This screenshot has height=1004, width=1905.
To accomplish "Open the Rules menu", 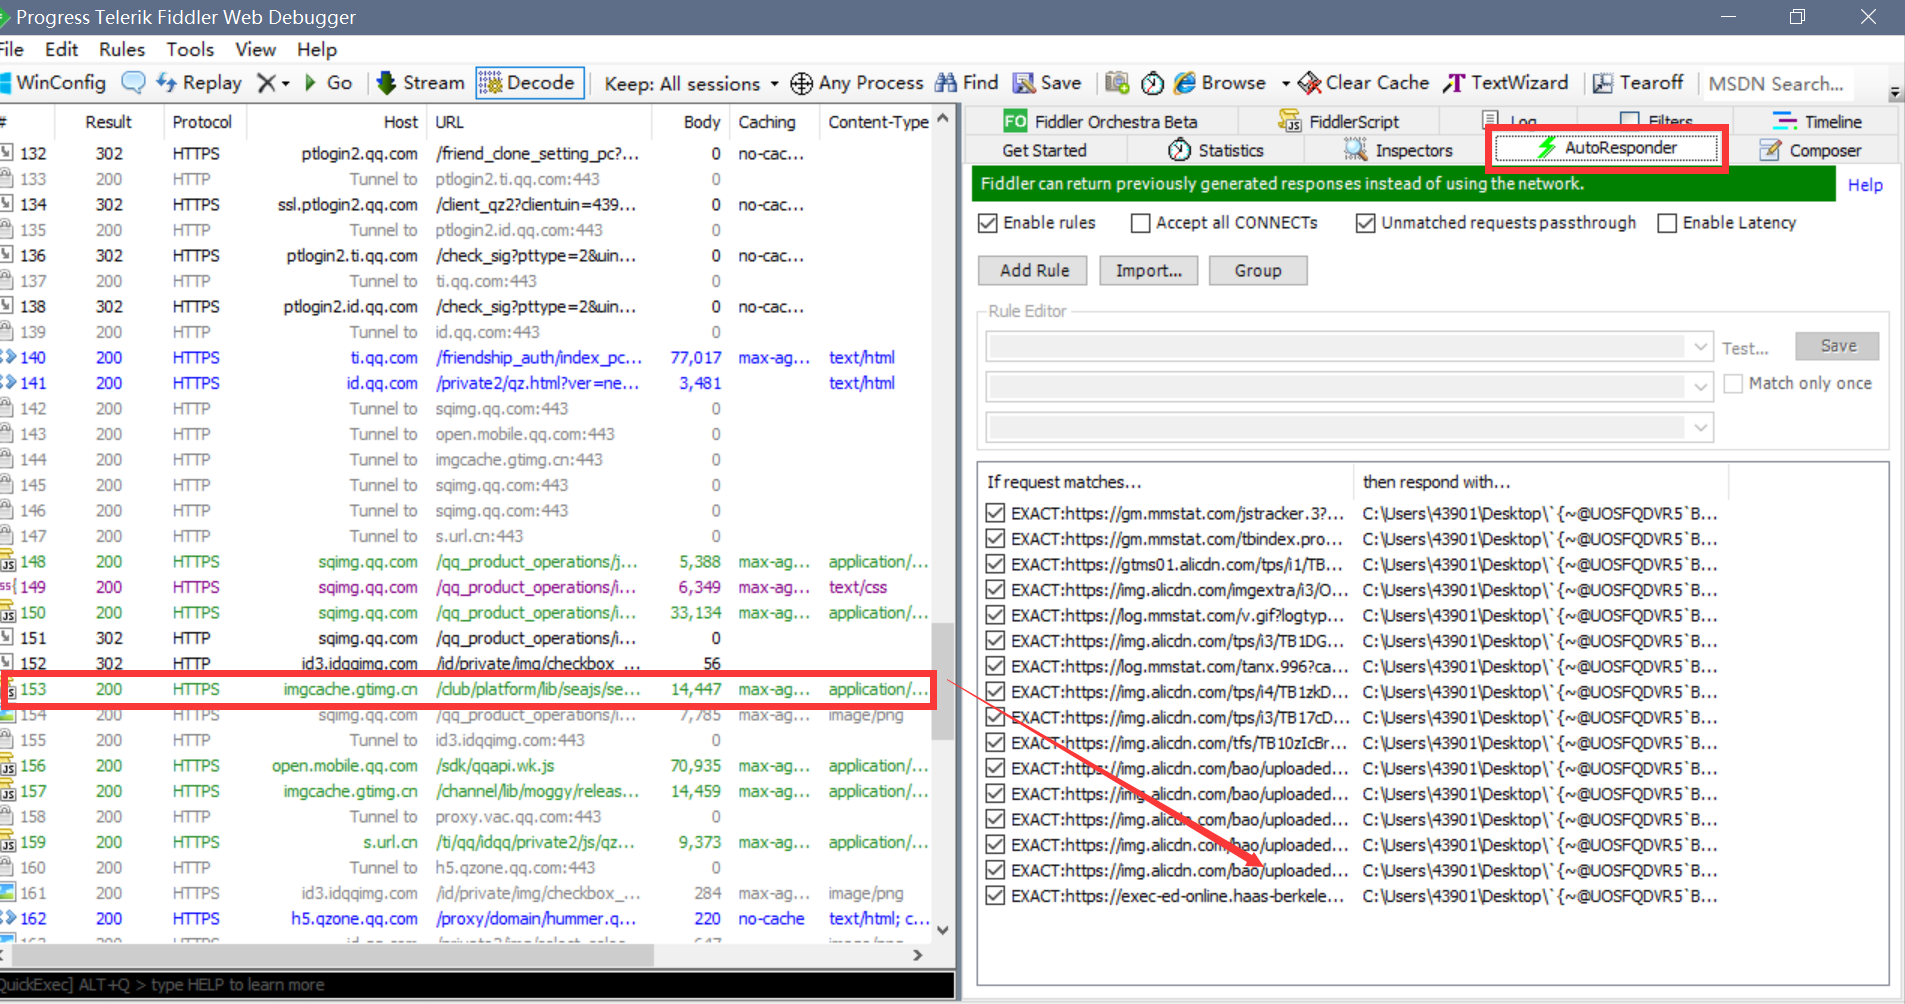I will [122, 49].
